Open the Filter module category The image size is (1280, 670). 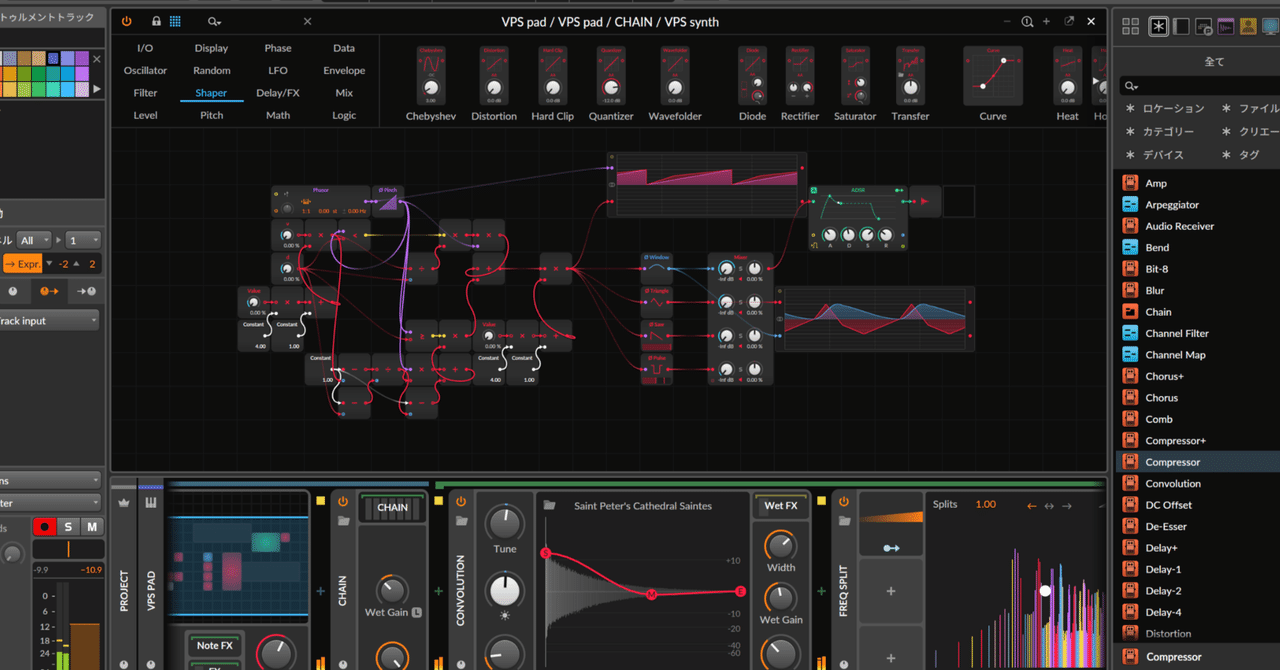coord(145,93)
